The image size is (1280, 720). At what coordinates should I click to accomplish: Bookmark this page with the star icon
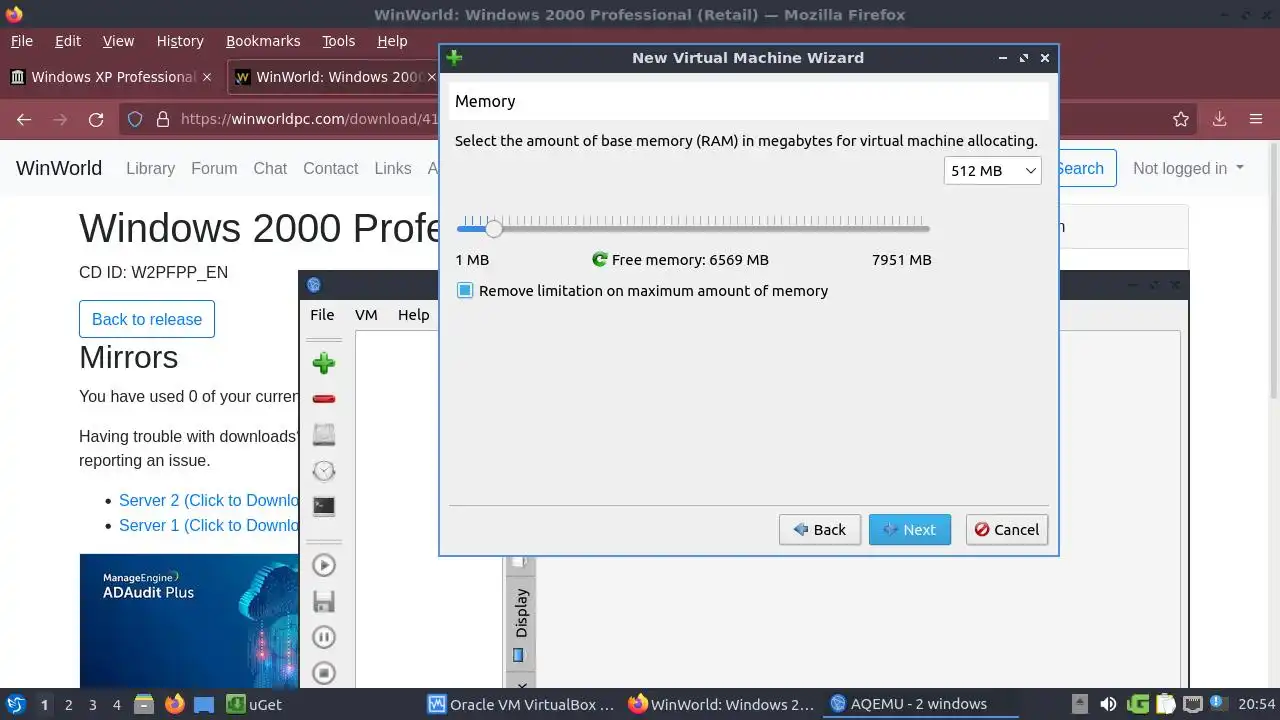pyautogui.click(x=1181, y=119)
